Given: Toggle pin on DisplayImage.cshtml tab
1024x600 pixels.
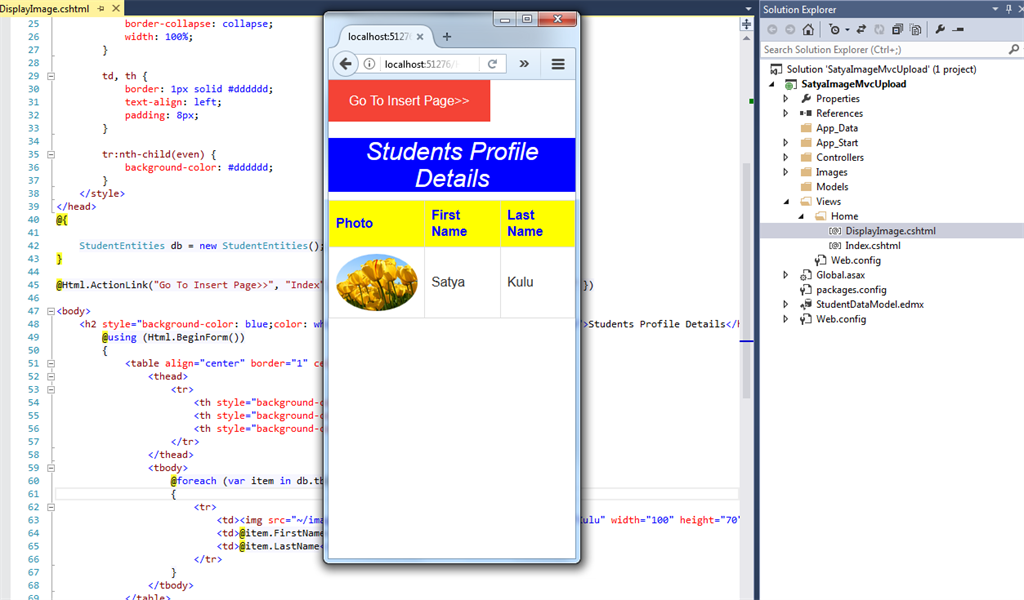Looking at the screenshot, I should (x=101, y=8).
